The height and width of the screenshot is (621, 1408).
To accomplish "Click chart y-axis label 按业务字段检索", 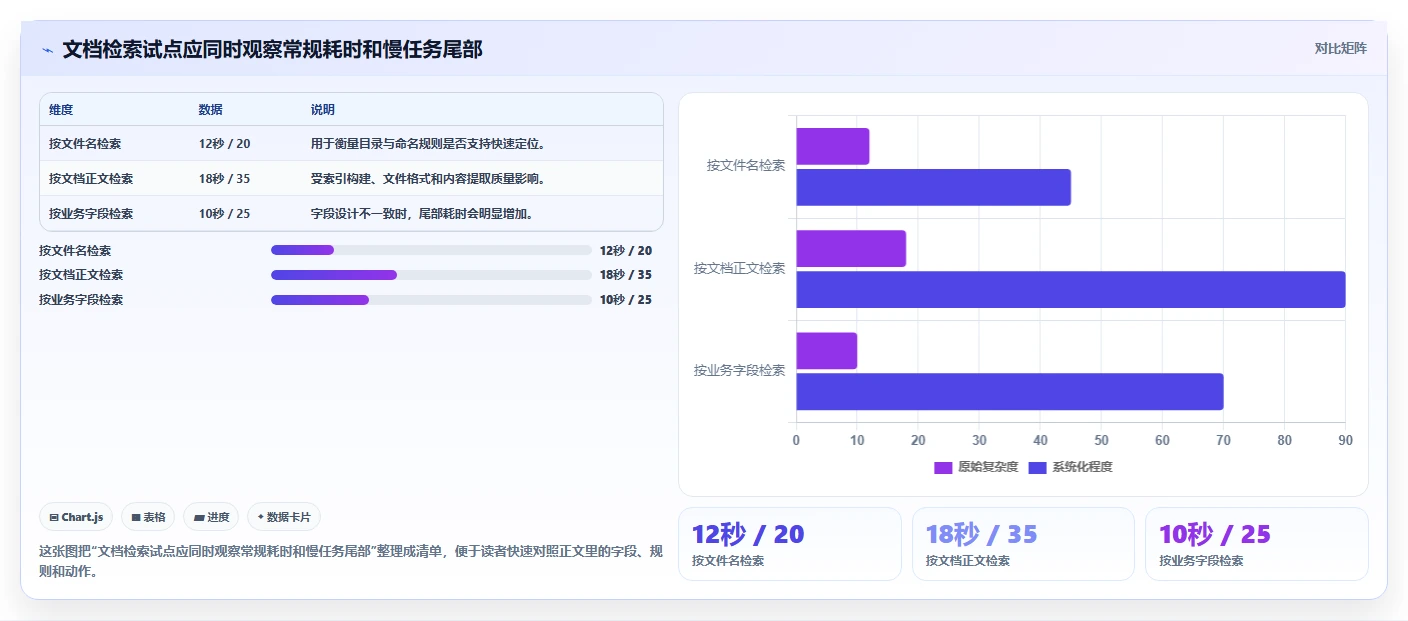I will pos(740,371).
